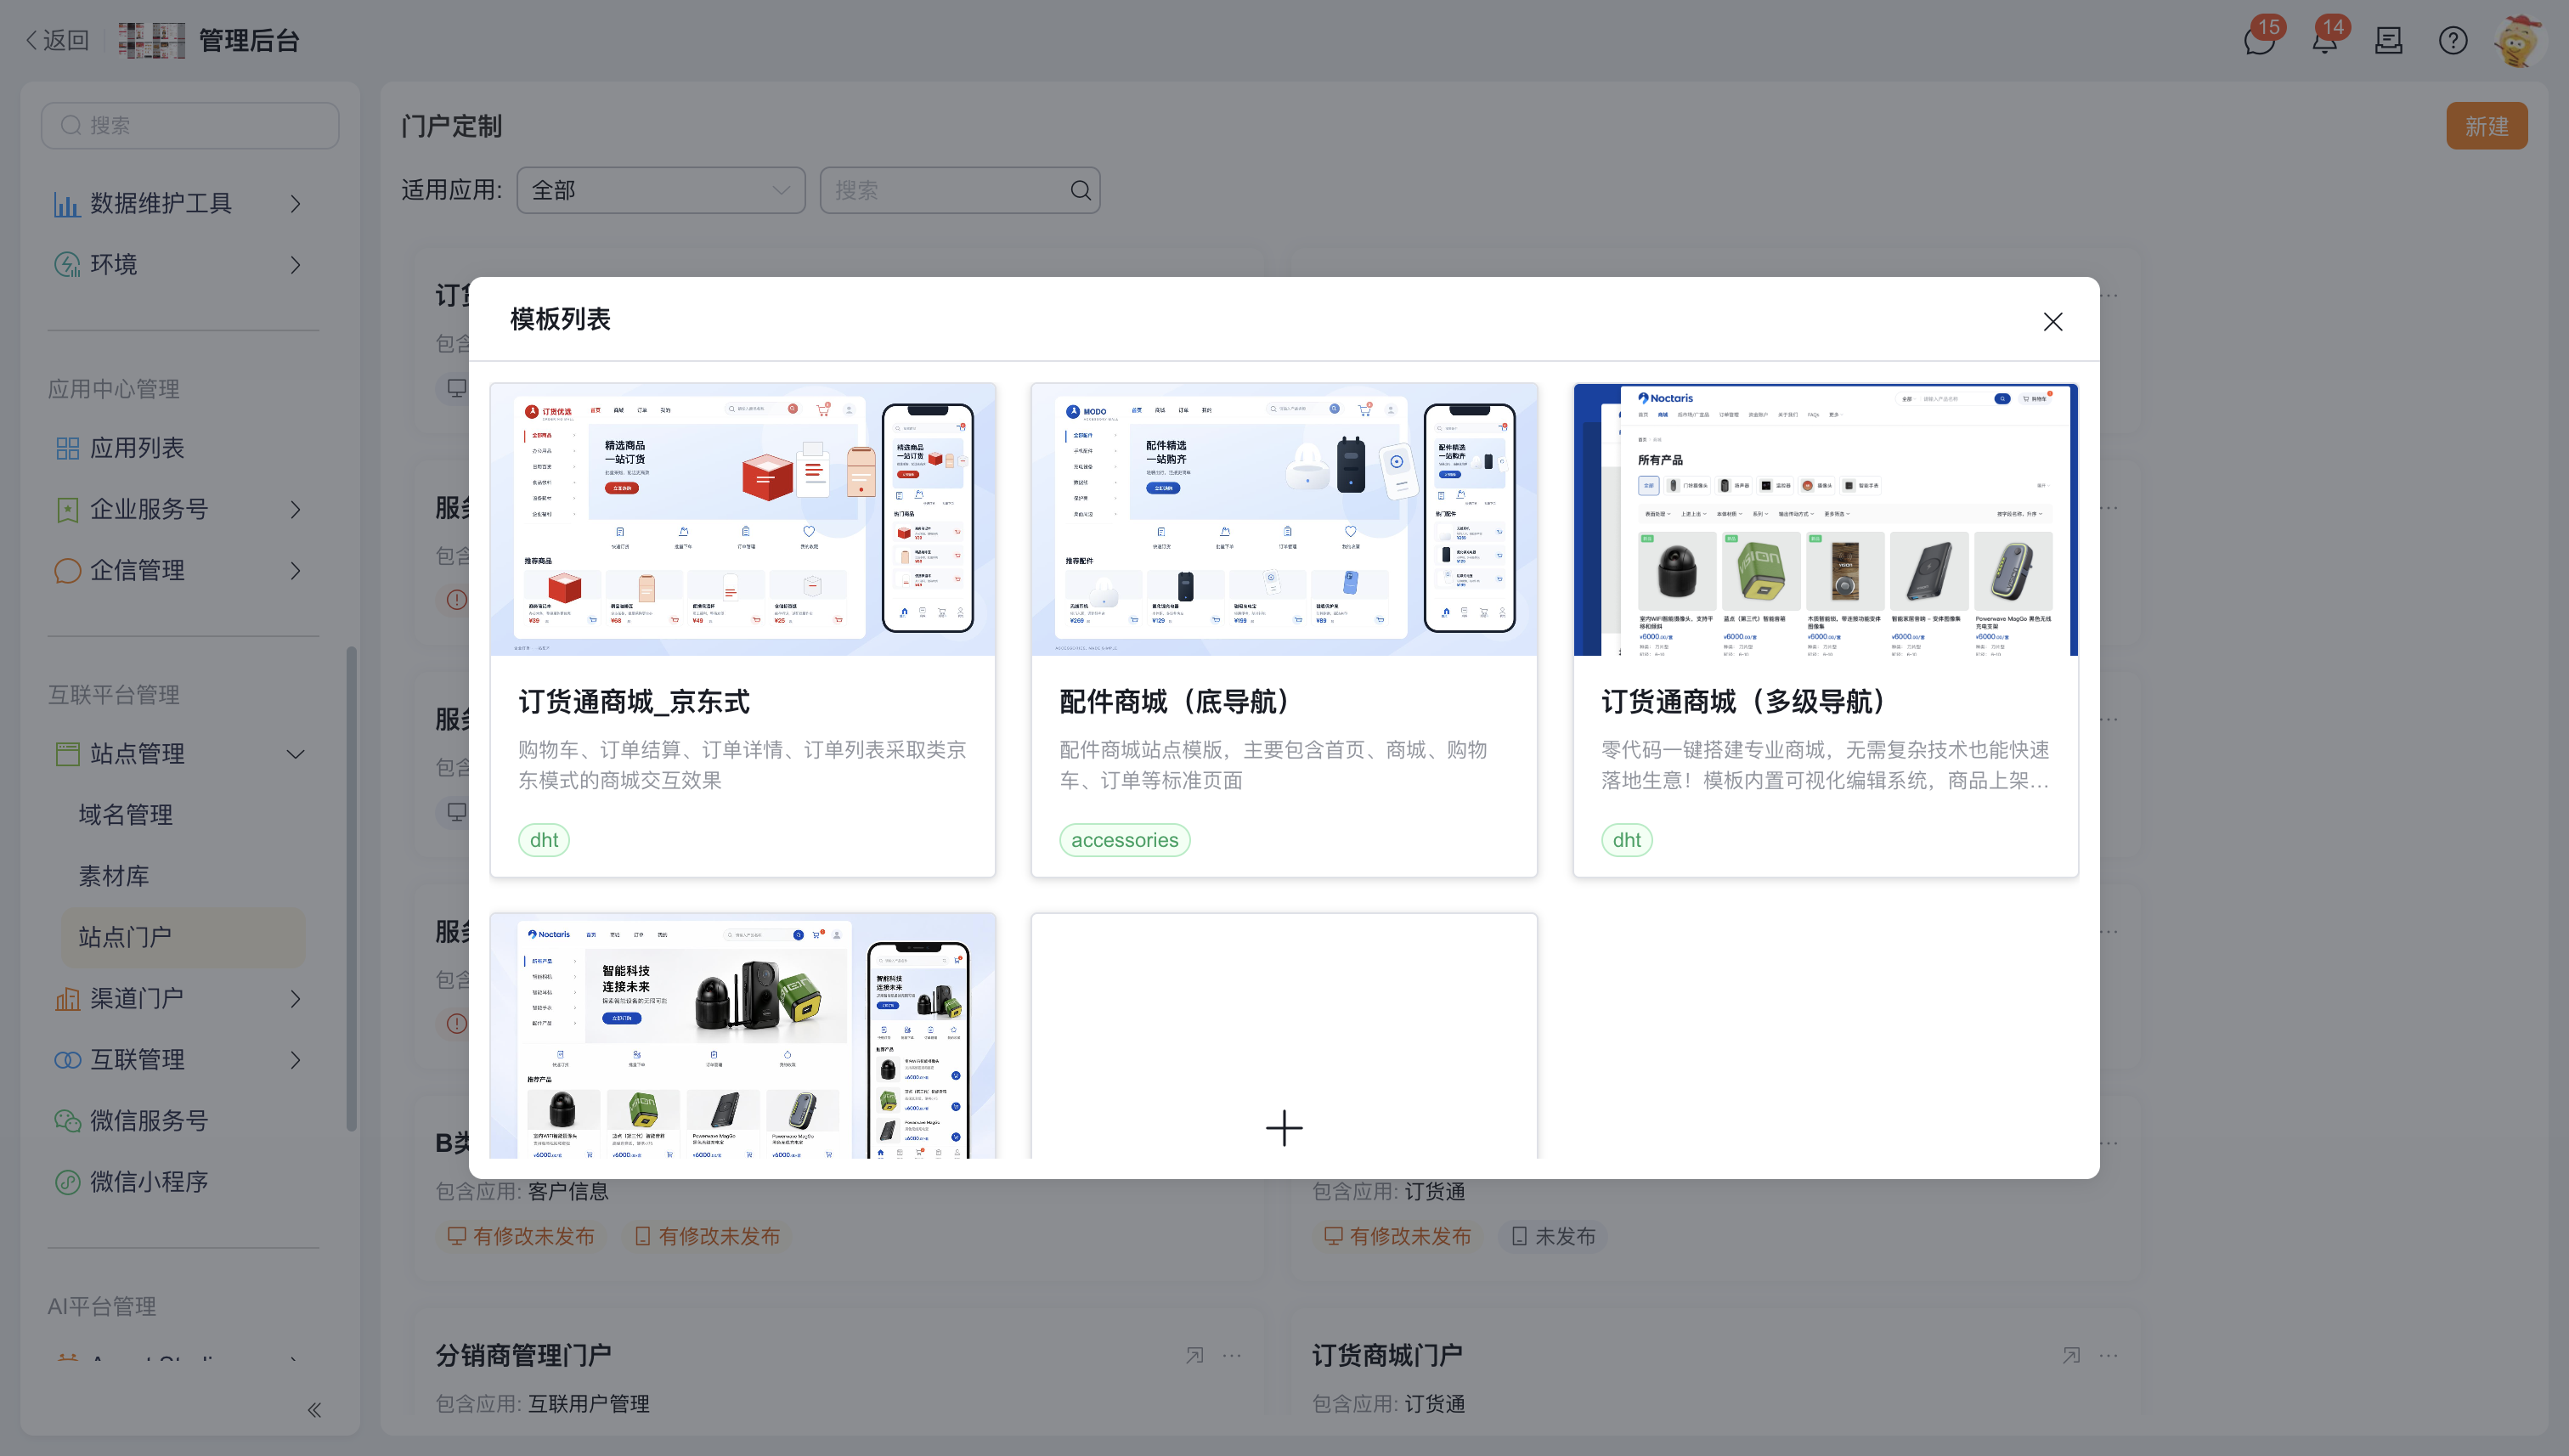Click the dht tag on 订货通商城（多级导航） card
The image size is (2569, 1456).
(x=1626, y=840)
